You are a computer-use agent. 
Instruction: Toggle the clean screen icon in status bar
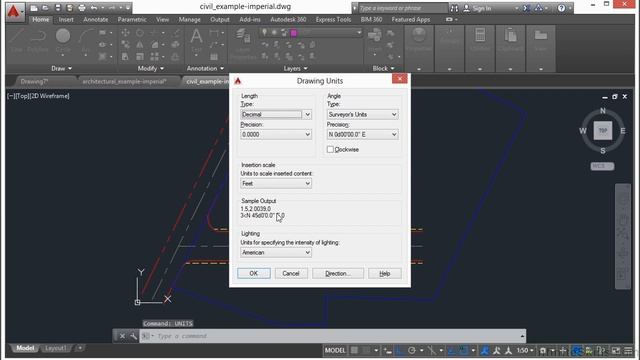(616, 351)
